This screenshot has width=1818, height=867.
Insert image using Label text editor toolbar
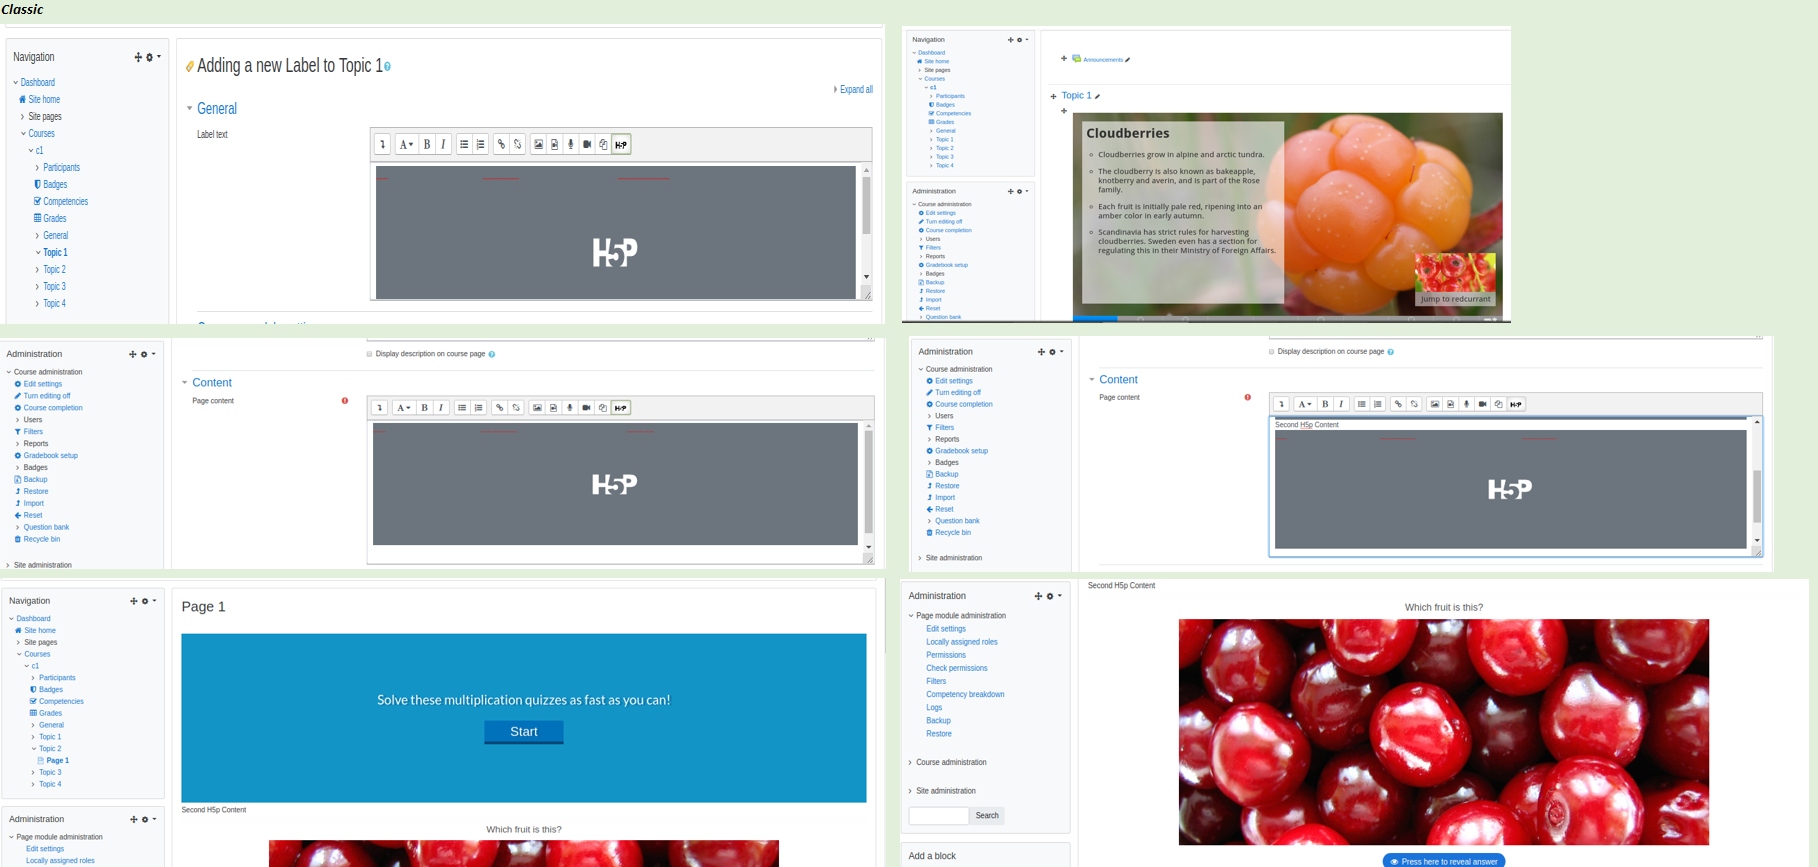[x=538, y=145]
